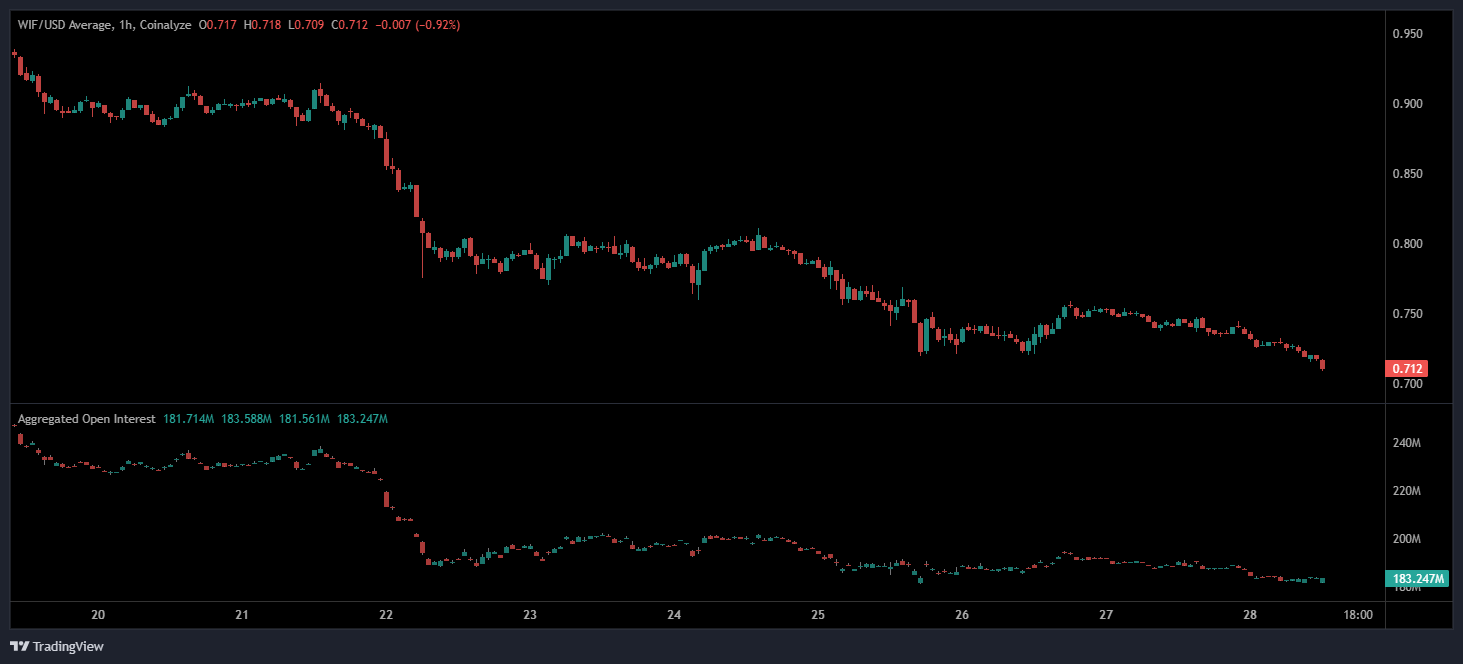This screenshot has width=1463, height=664.
Task: Click the 0.750 price axis label
Action: [1407, 314]
